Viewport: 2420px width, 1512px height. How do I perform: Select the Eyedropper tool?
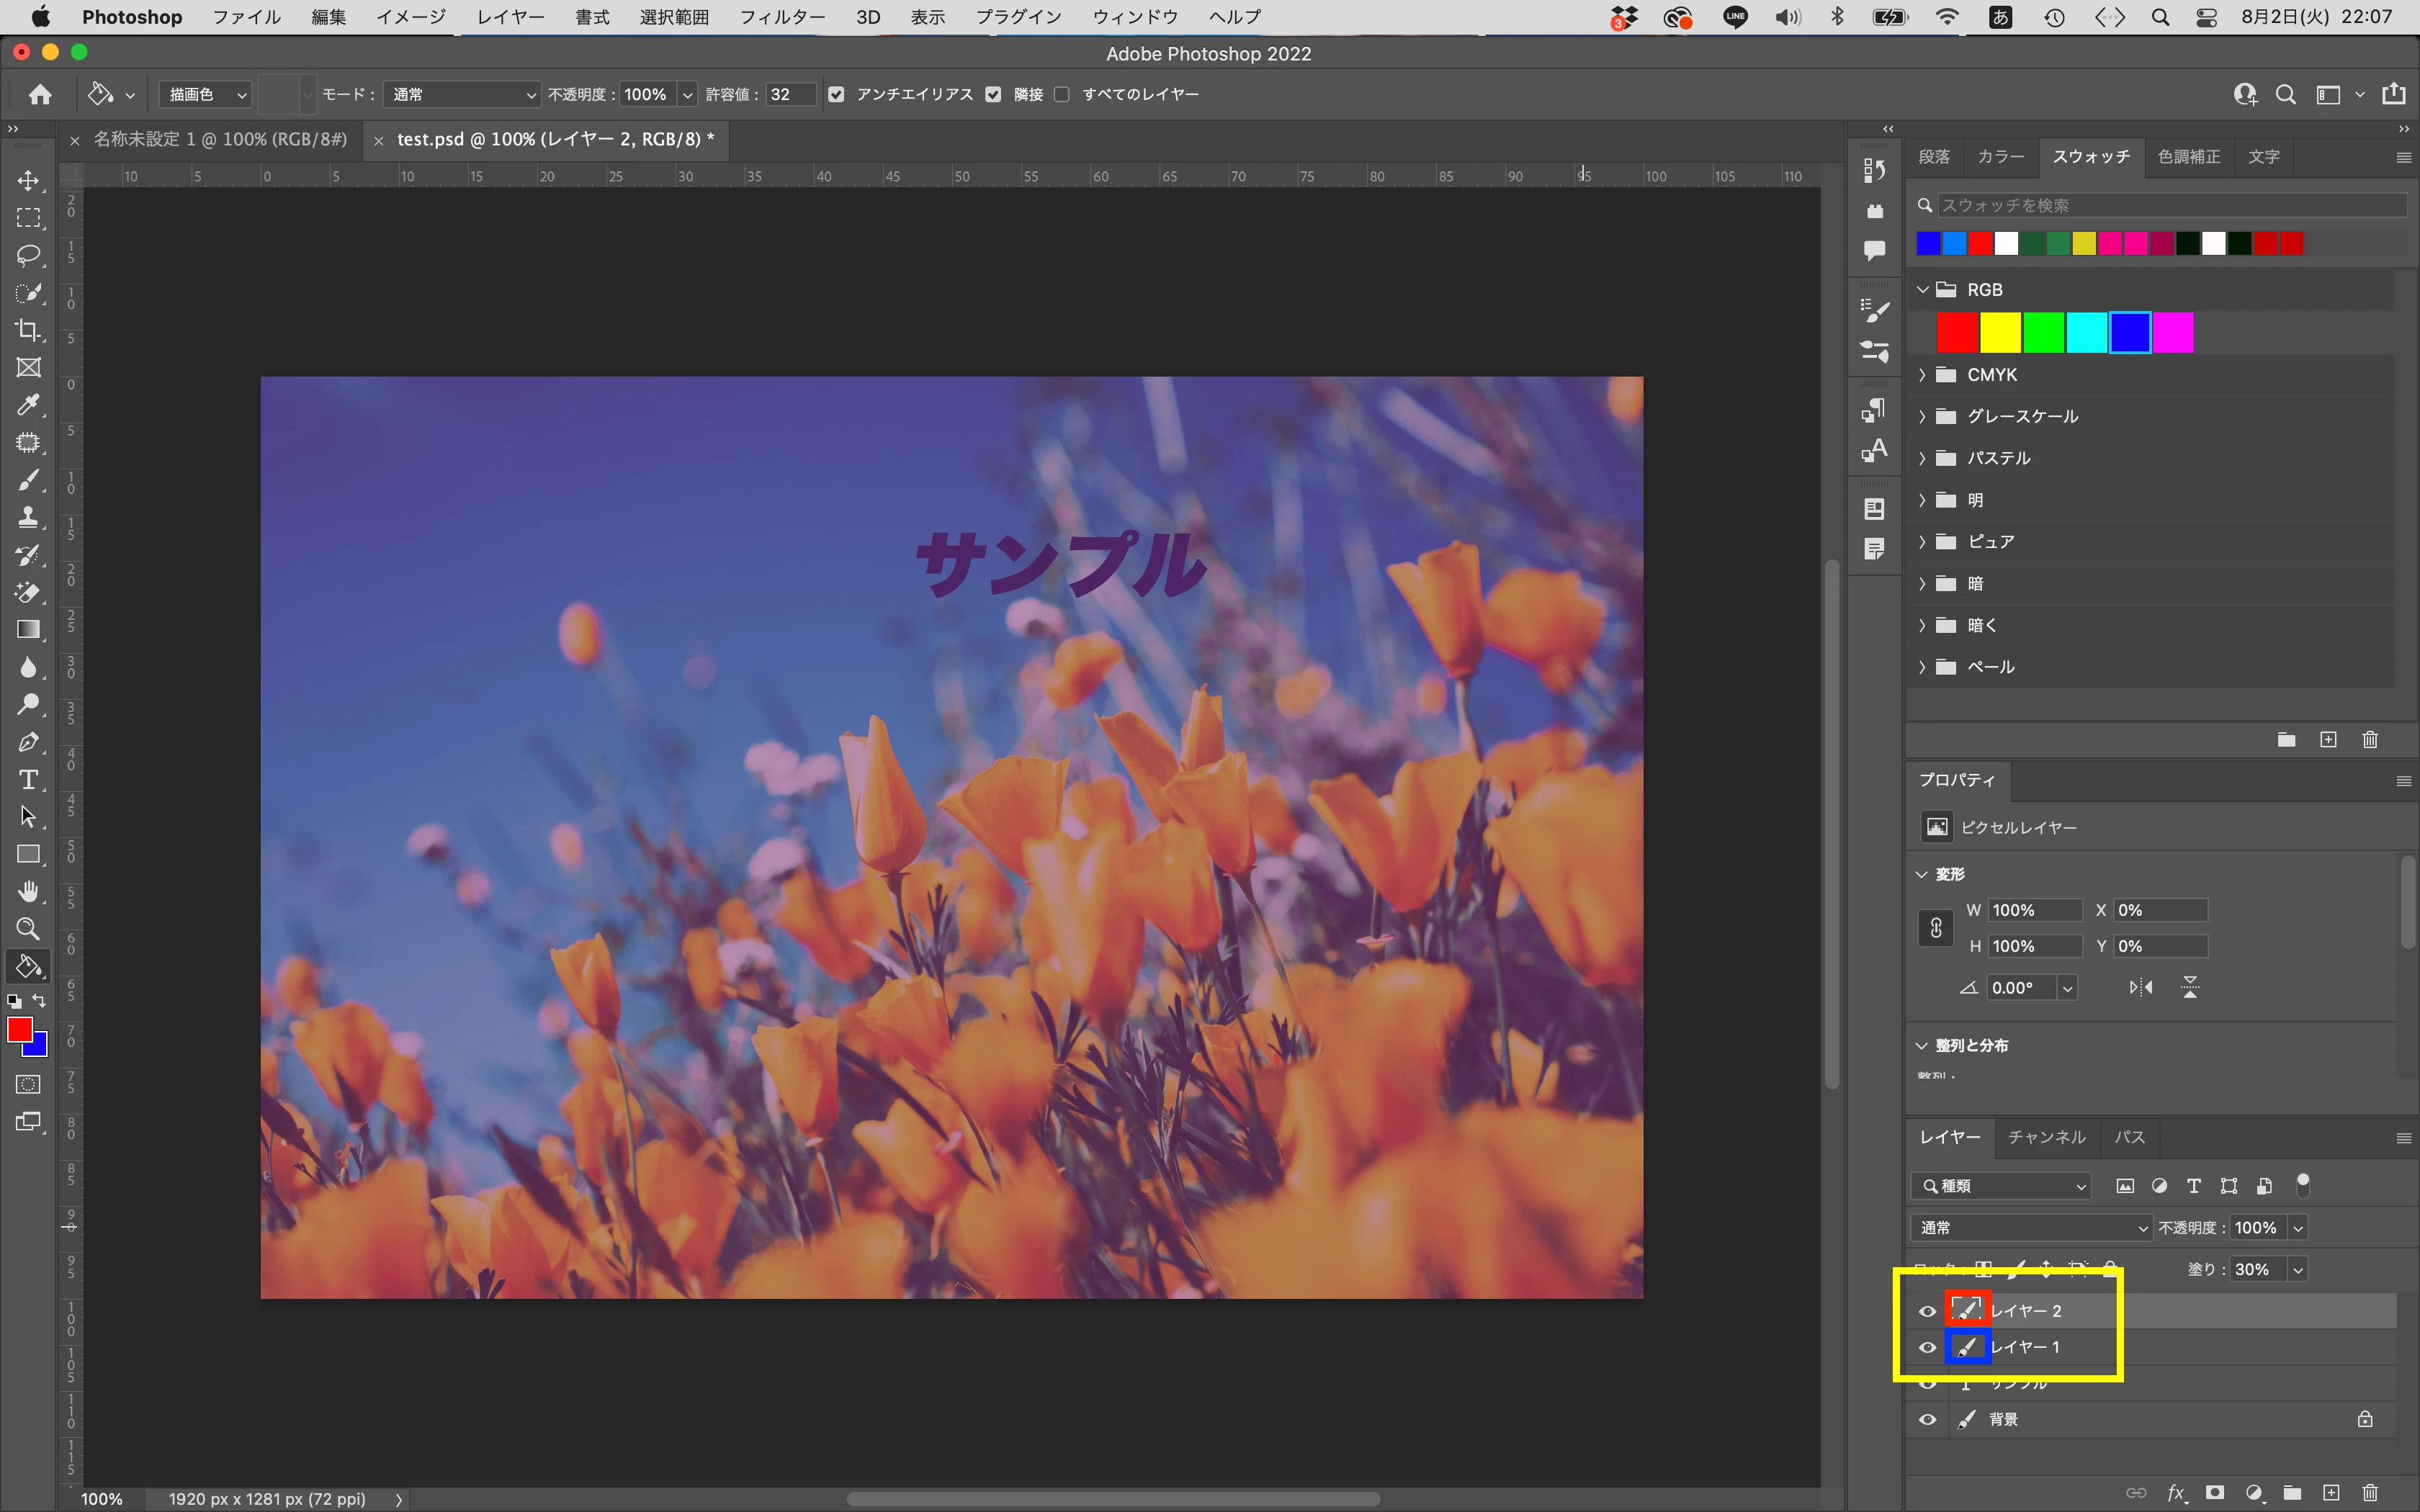[x=28, y=405]
